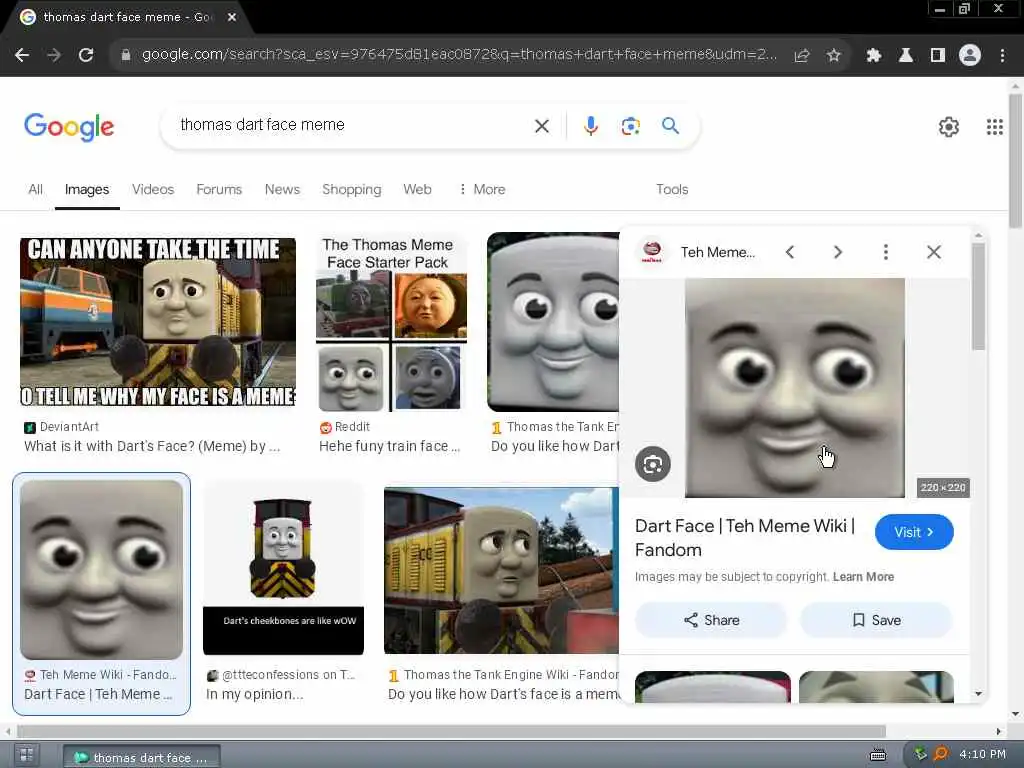Screen dimensions: 1024x768
Task: Open the Tools filter options
Action: tap(672, 189)
